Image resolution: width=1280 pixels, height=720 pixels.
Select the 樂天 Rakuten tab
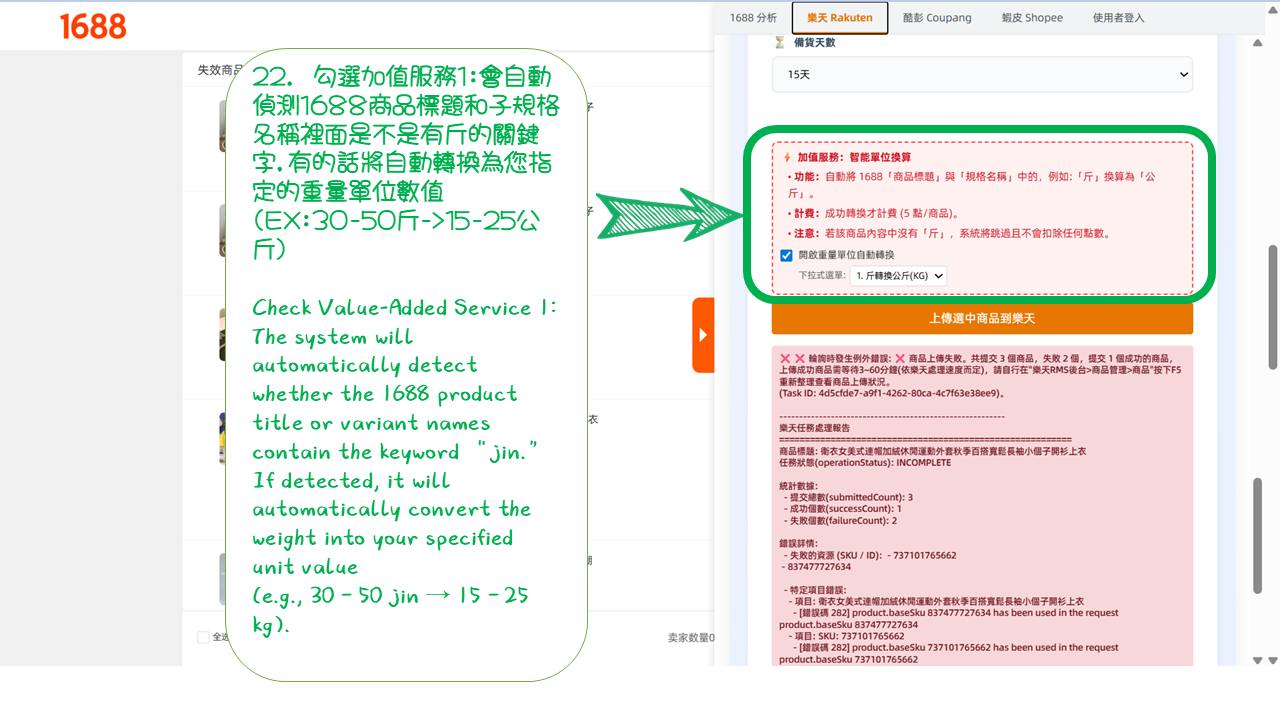840,18
